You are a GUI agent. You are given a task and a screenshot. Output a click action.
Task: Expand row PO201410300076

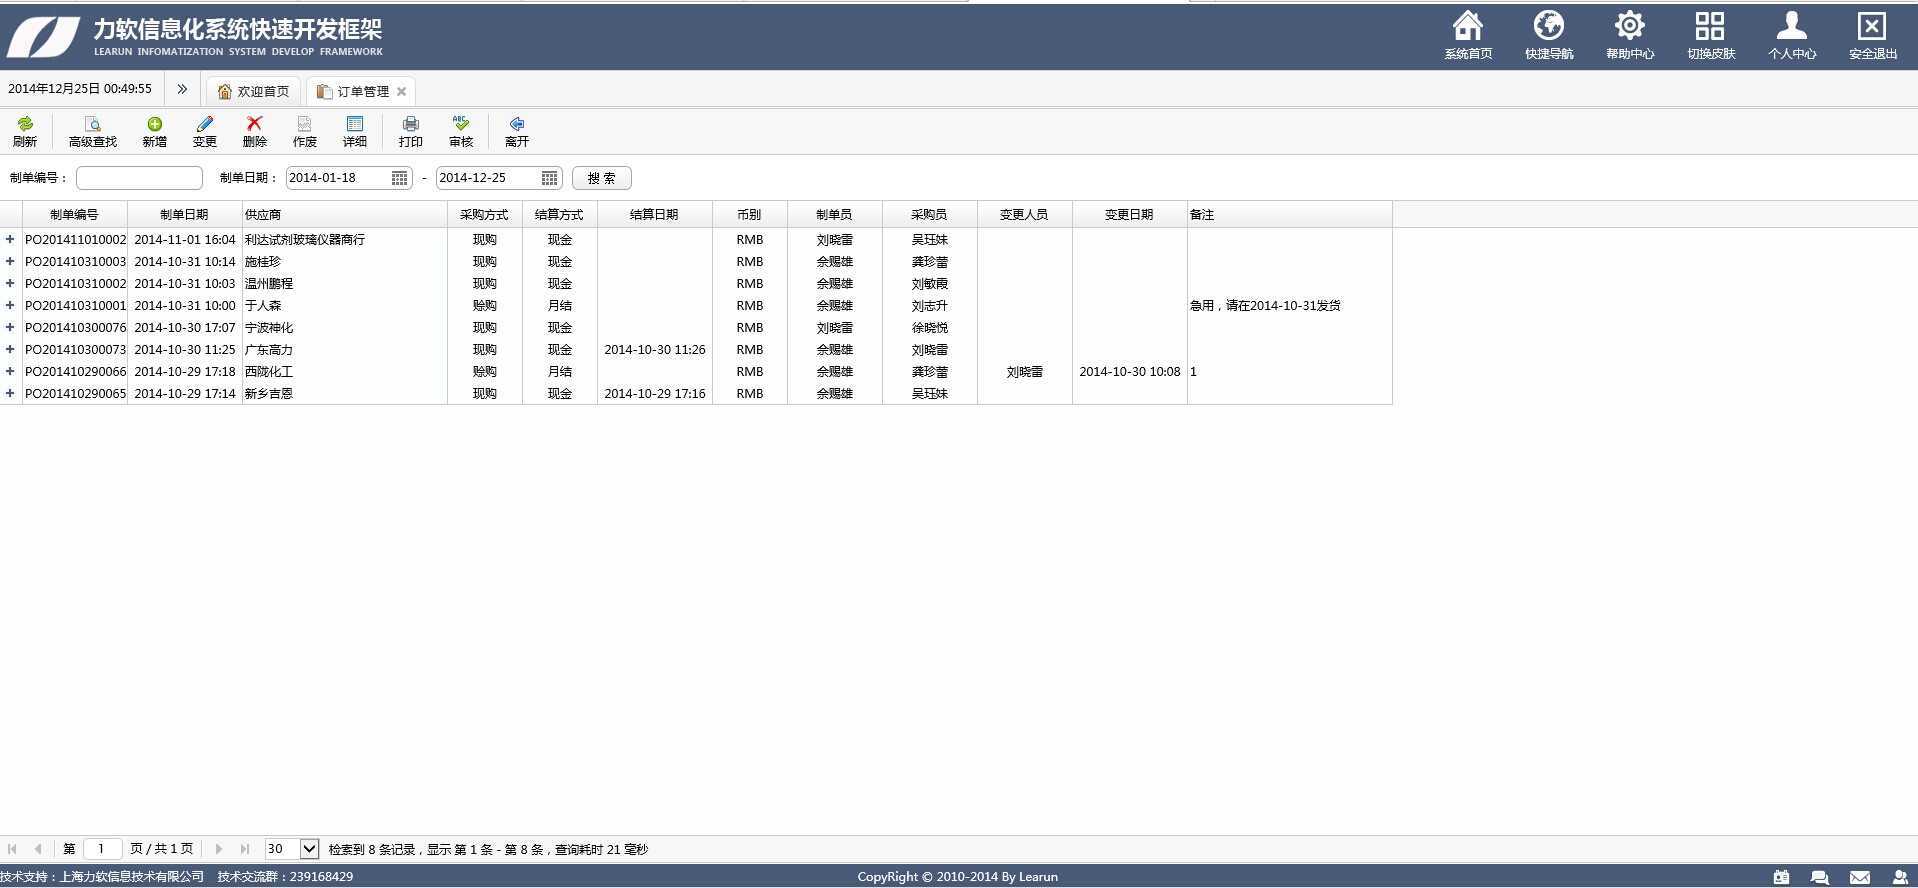click(10, 327)
